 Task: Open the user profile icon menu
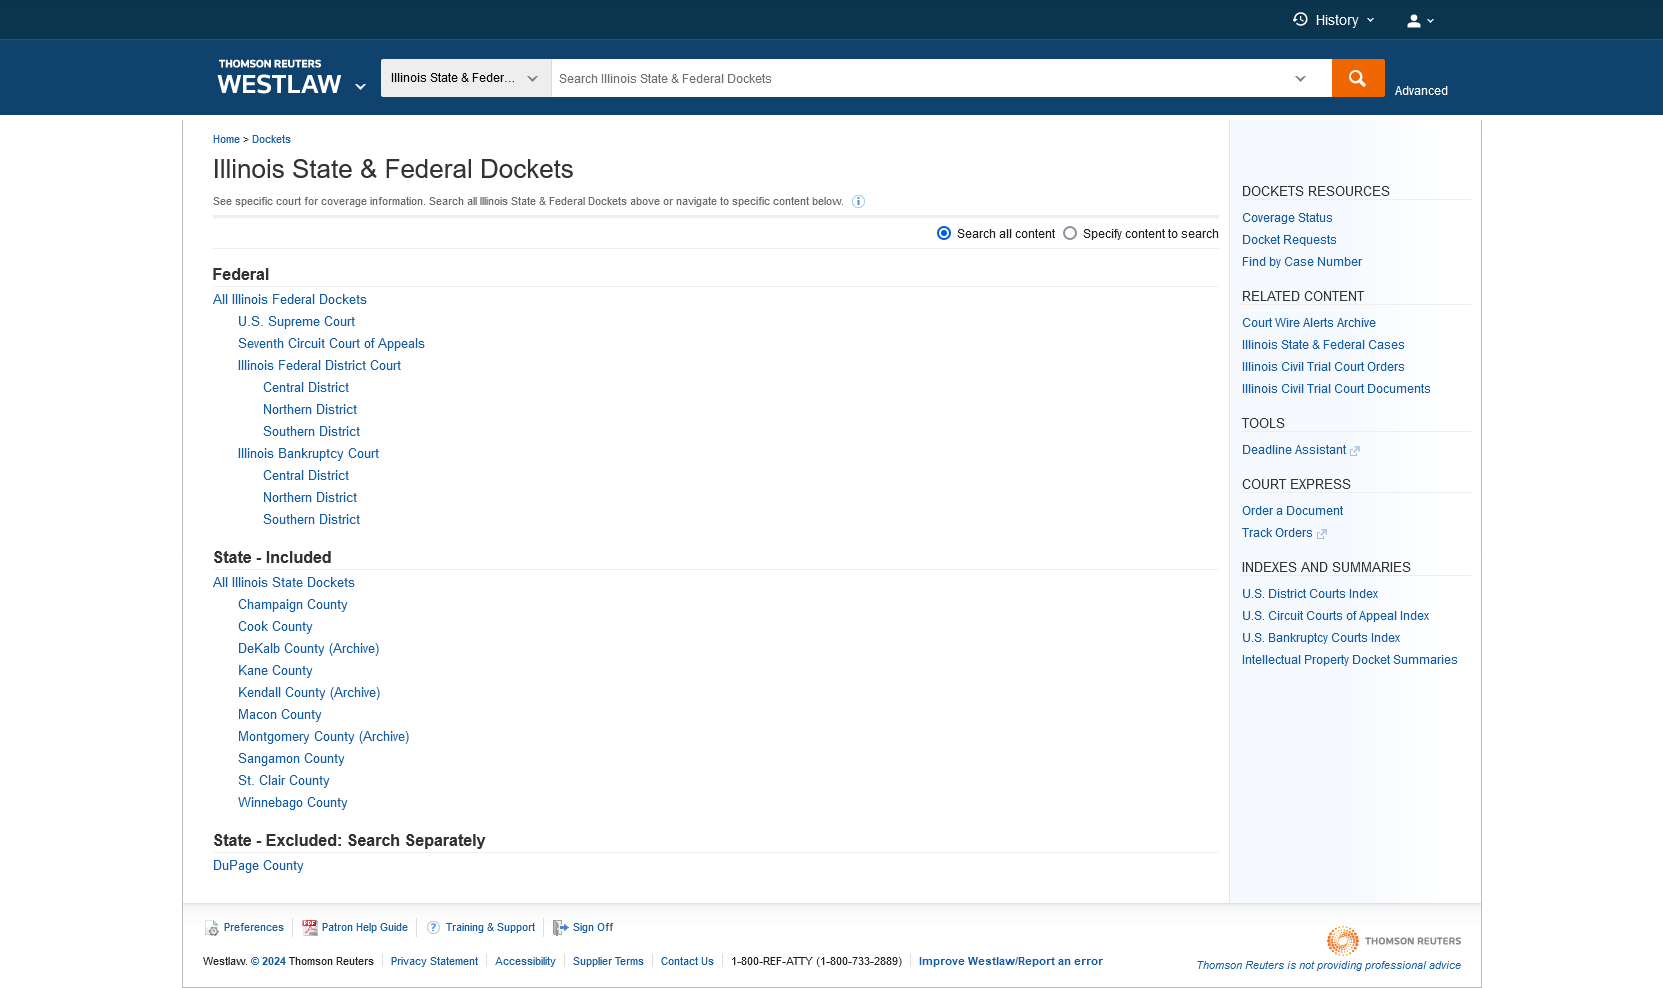(x=1414, y=21)
